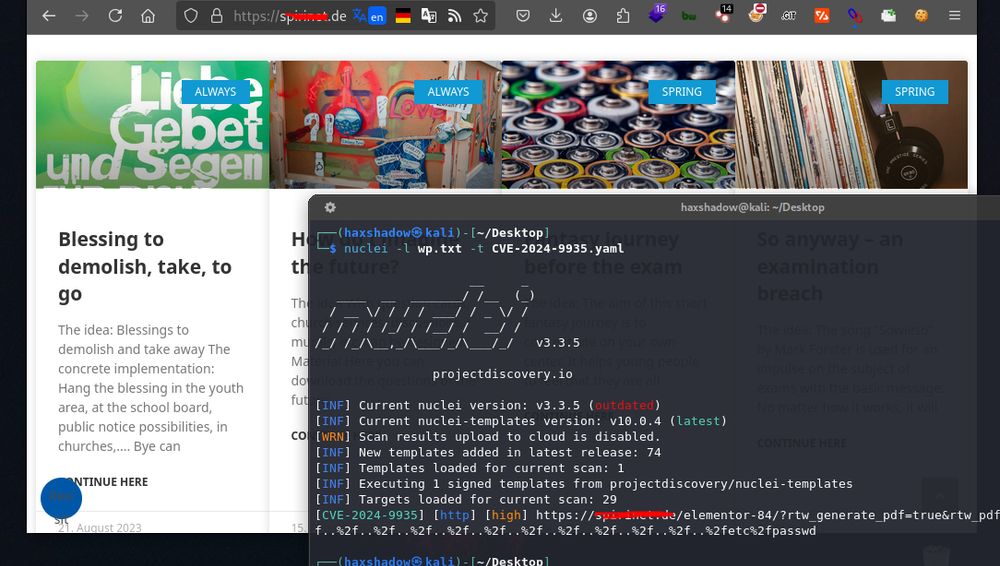The width and height of the screenshot is (1000, 566).
Task: Click the '[CVE-2024-9935]' result tag
Action: [x=370, y=515]
